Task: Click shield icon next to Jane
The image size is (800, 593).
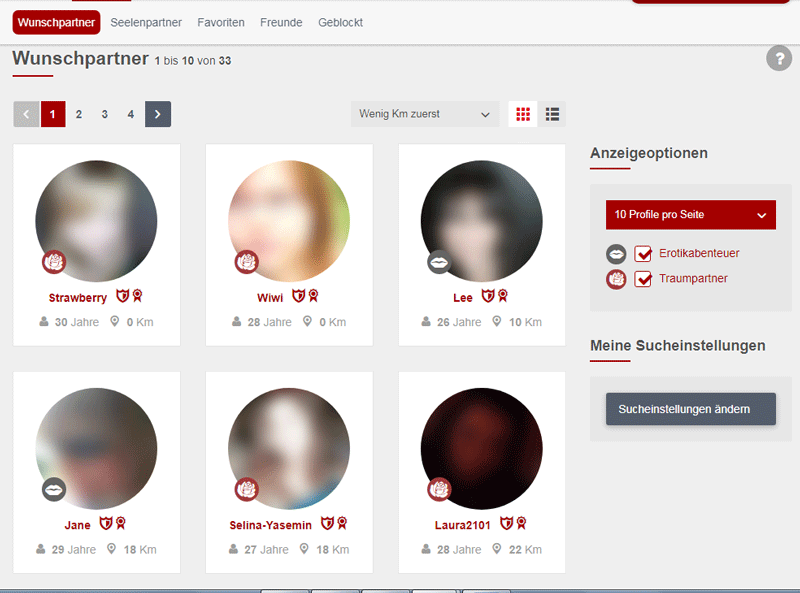Action: click(x=106, y=524)
